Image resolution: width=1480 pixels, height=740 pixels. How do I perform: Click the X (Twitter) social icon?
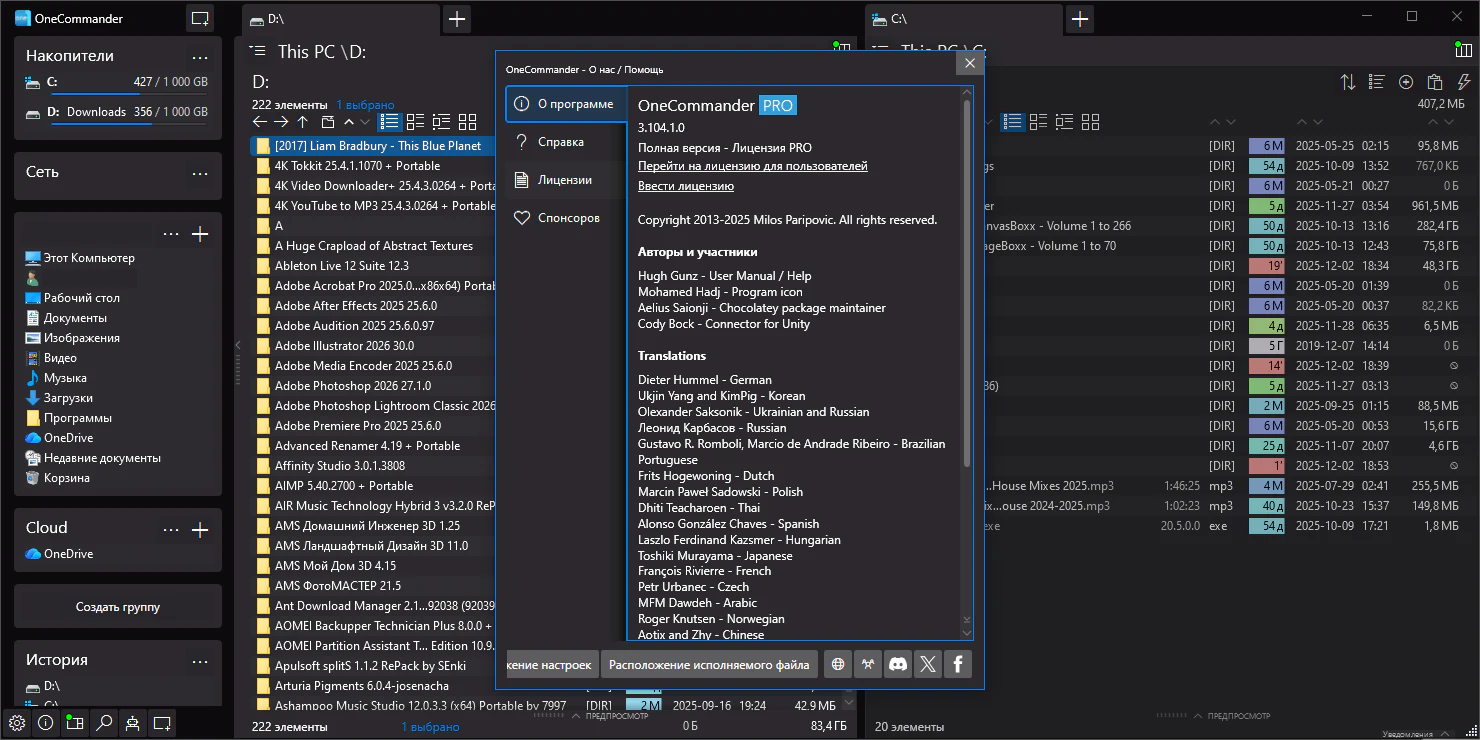928,664
